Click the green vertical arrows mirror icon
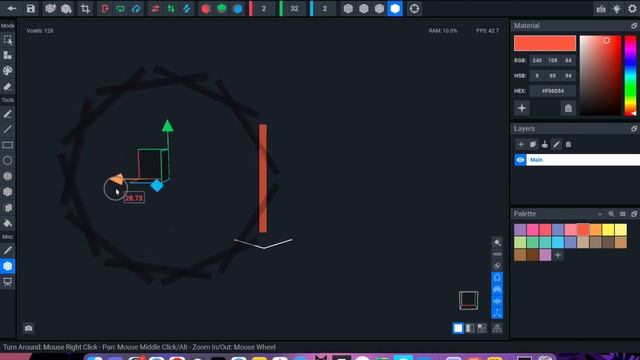The image size is (640, 360). coord(171,9)
